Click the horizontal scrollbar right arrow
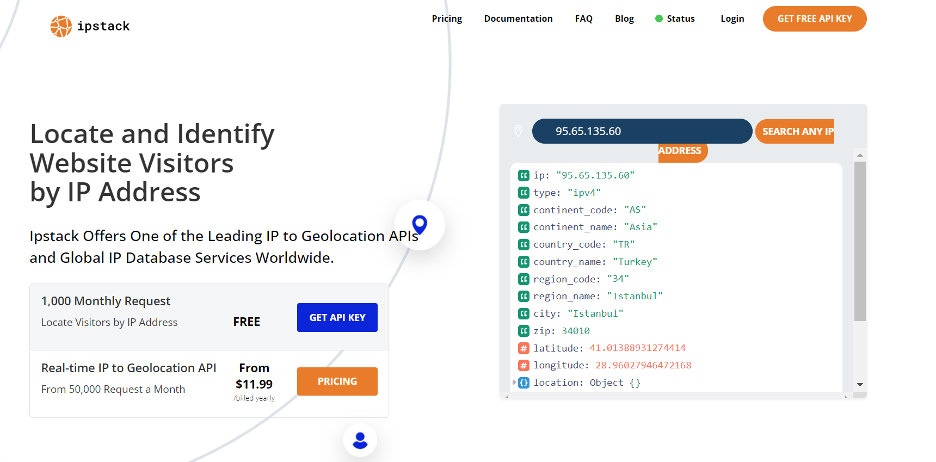The height and width of the screenshot is (462, 936). coord(846,395)
